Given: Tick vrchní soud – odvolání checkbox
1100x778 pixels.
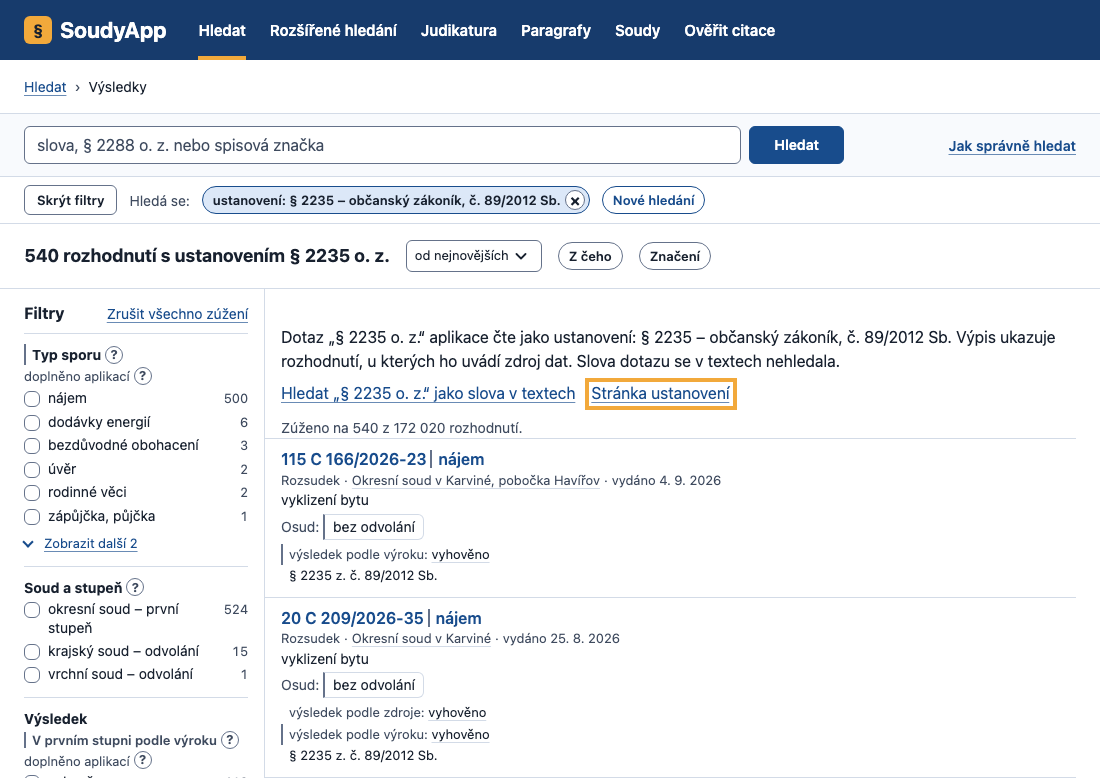Looking at the screenshot, I should coord(32,676).
